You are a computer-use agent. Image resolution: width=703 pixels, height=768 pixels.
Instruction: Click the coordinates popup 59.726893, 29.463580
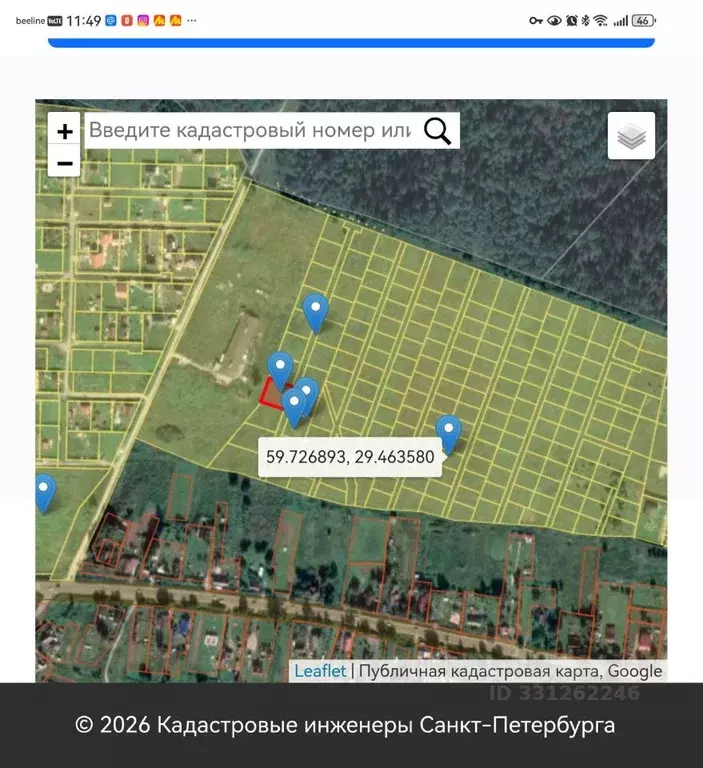click(350, 457)
